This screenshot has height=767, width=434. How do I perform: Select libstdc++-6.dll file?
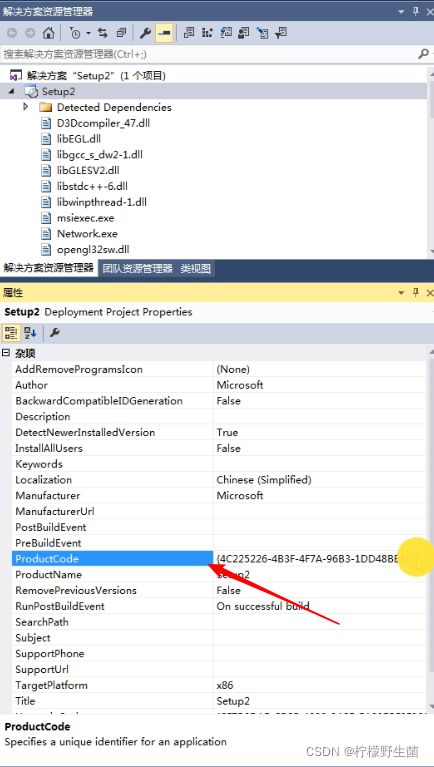(x=92, y=186)
